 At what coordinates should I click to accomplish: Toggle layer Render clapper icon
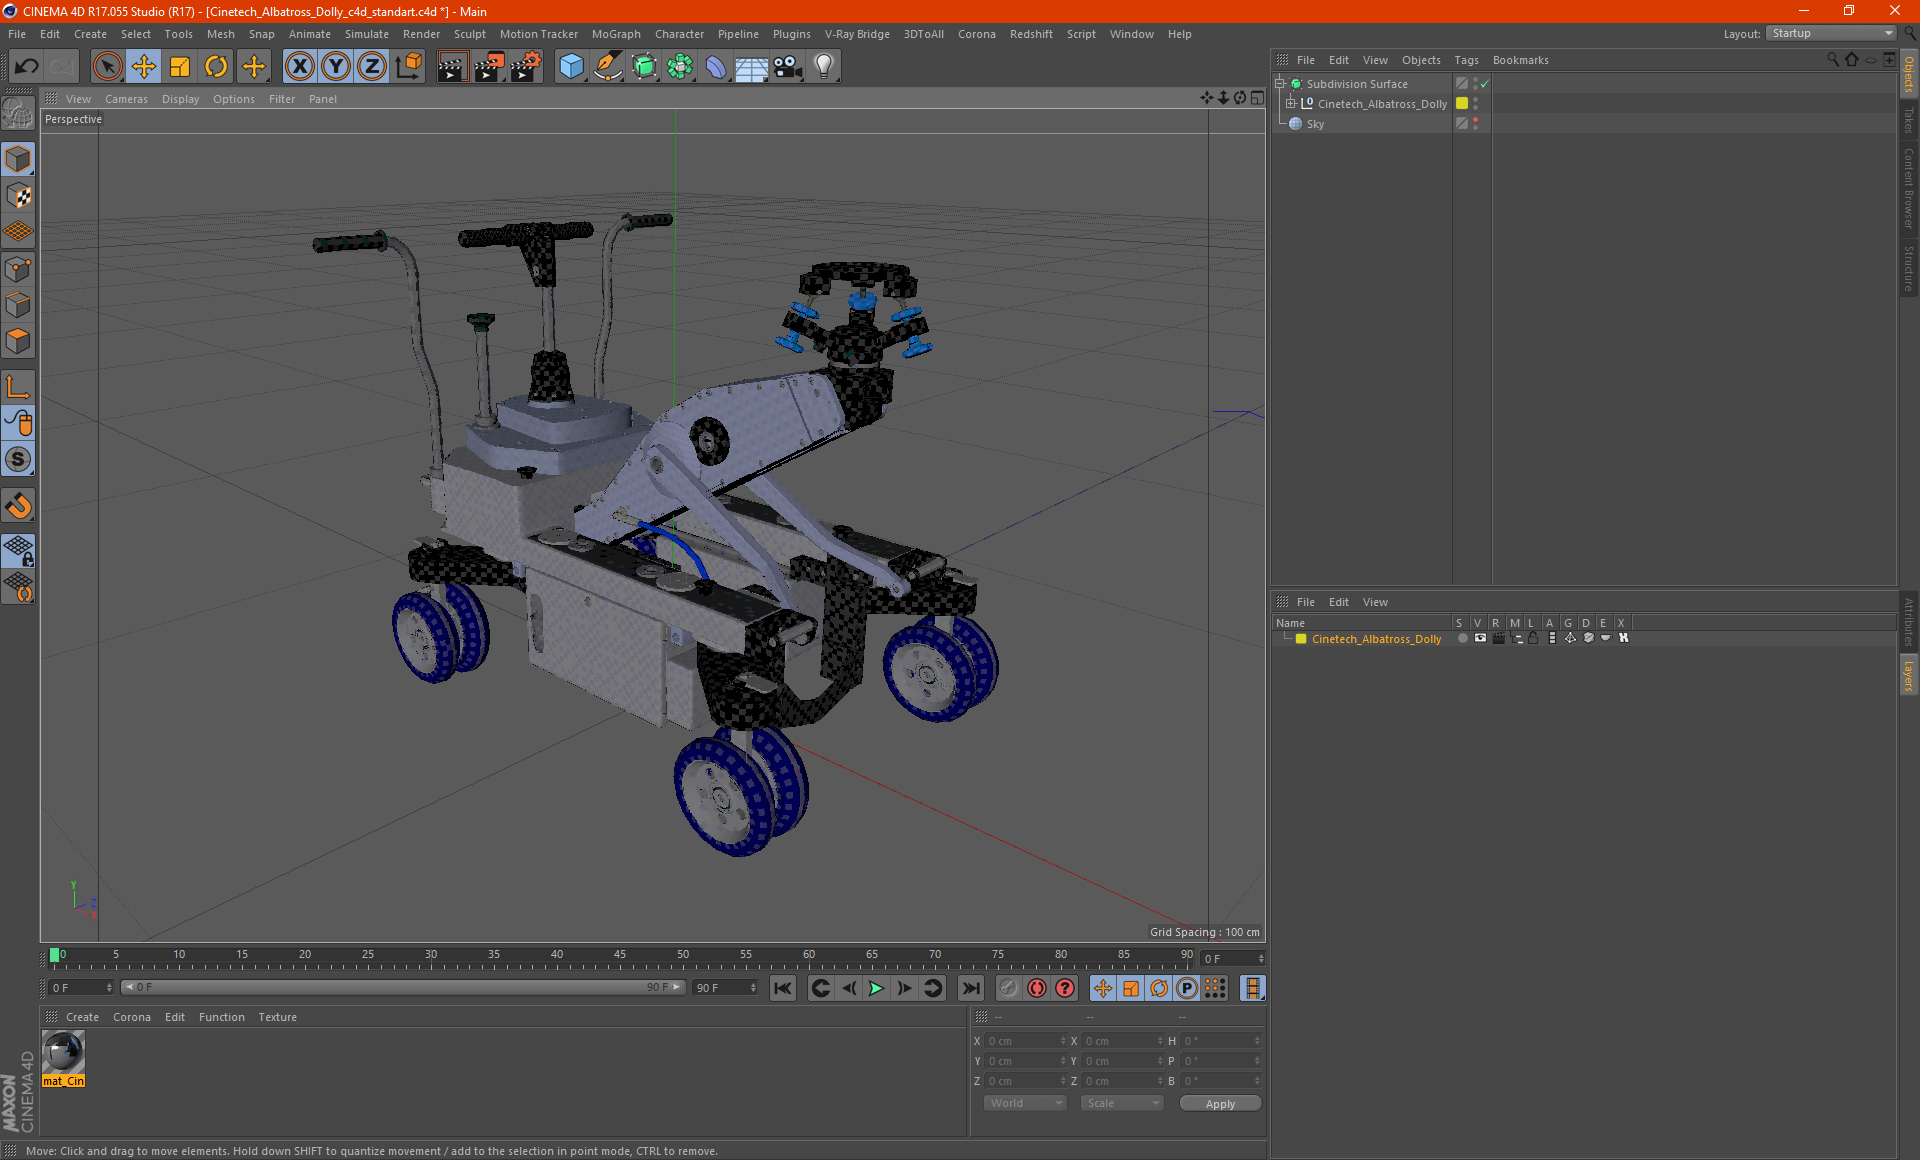pos(1498,638)
